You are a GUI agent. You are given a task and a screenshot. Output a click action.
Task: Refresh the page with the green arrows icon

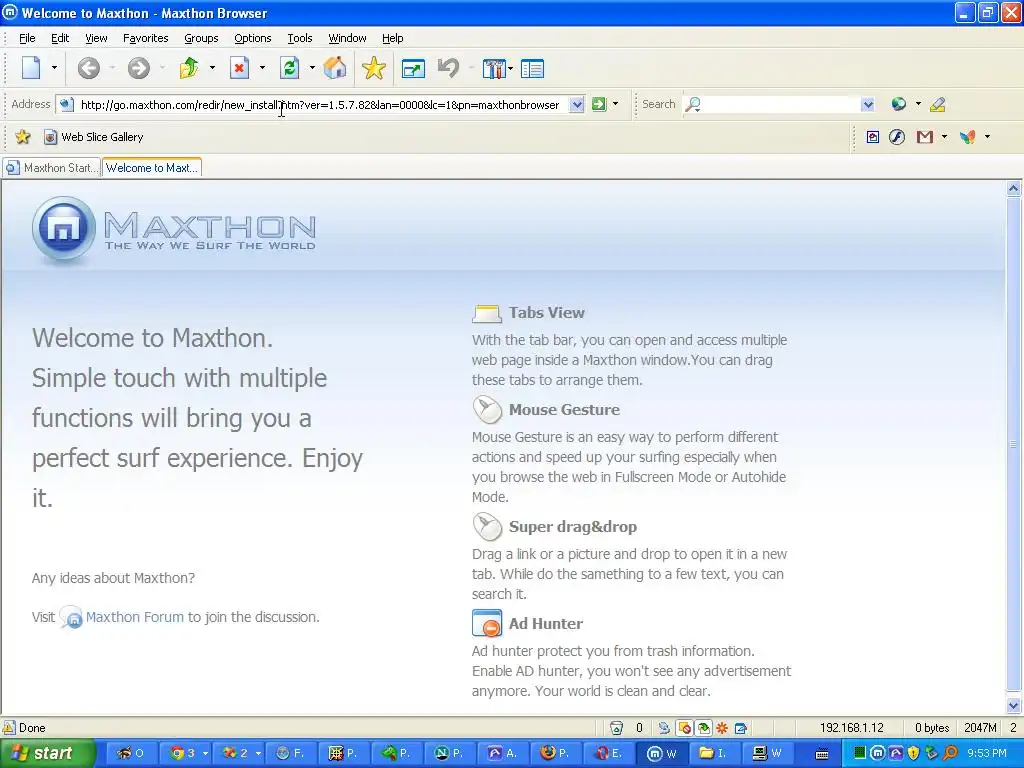pyautogui.click(x=289, y=68)
